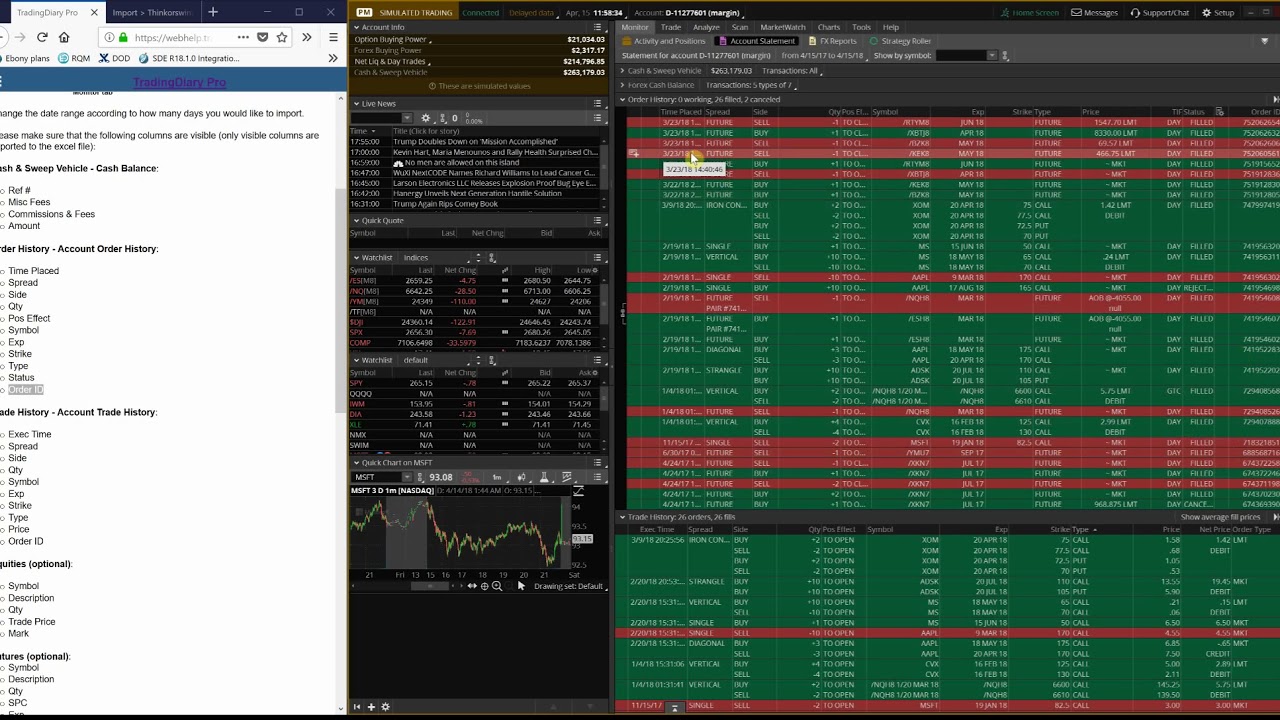Switch to the Trade tab
This screenshot has width=1280, height=720.
671,27
